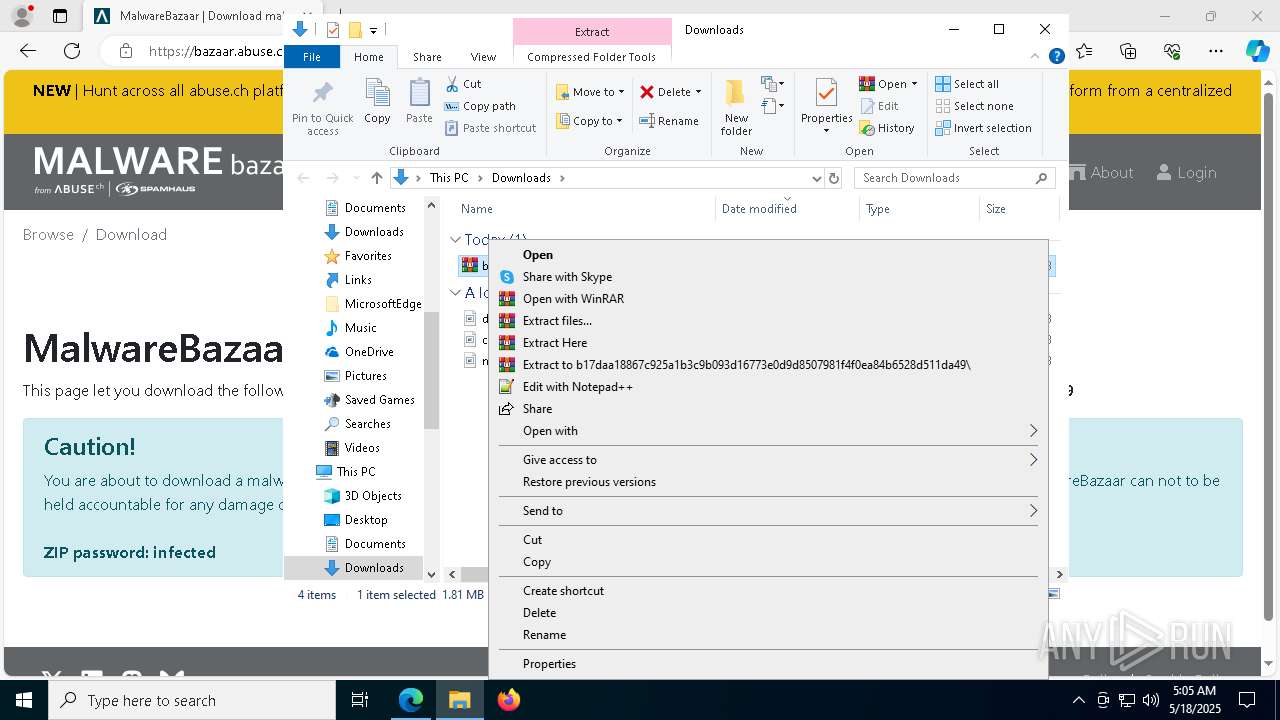Switch to the Share ribbon tab
The width and height of the screenshot is (1280, 720).
[427, 57]
